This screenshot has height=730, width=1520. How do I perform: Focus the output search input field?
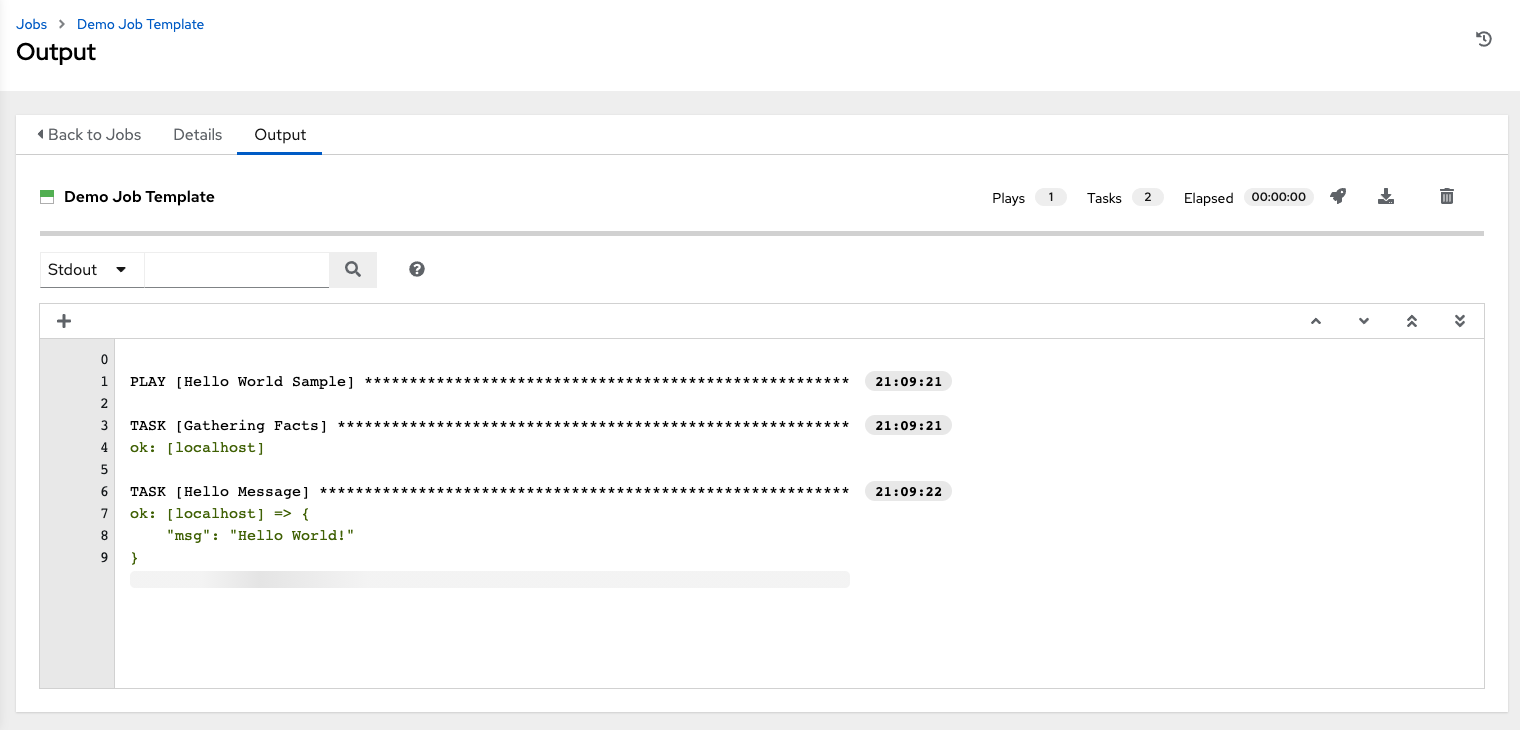[x=237, y=269]
